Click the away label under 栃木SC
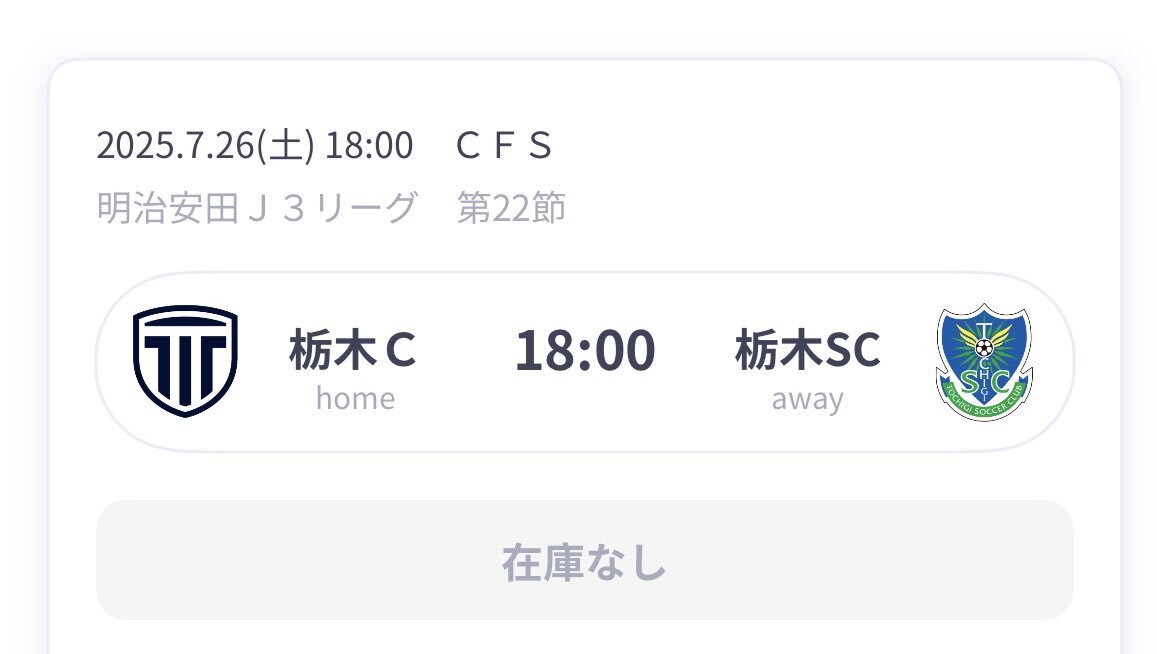Image resolution: width=1157 pixels, height=654 pixels. pyautogui.click(x=807, y=399)
